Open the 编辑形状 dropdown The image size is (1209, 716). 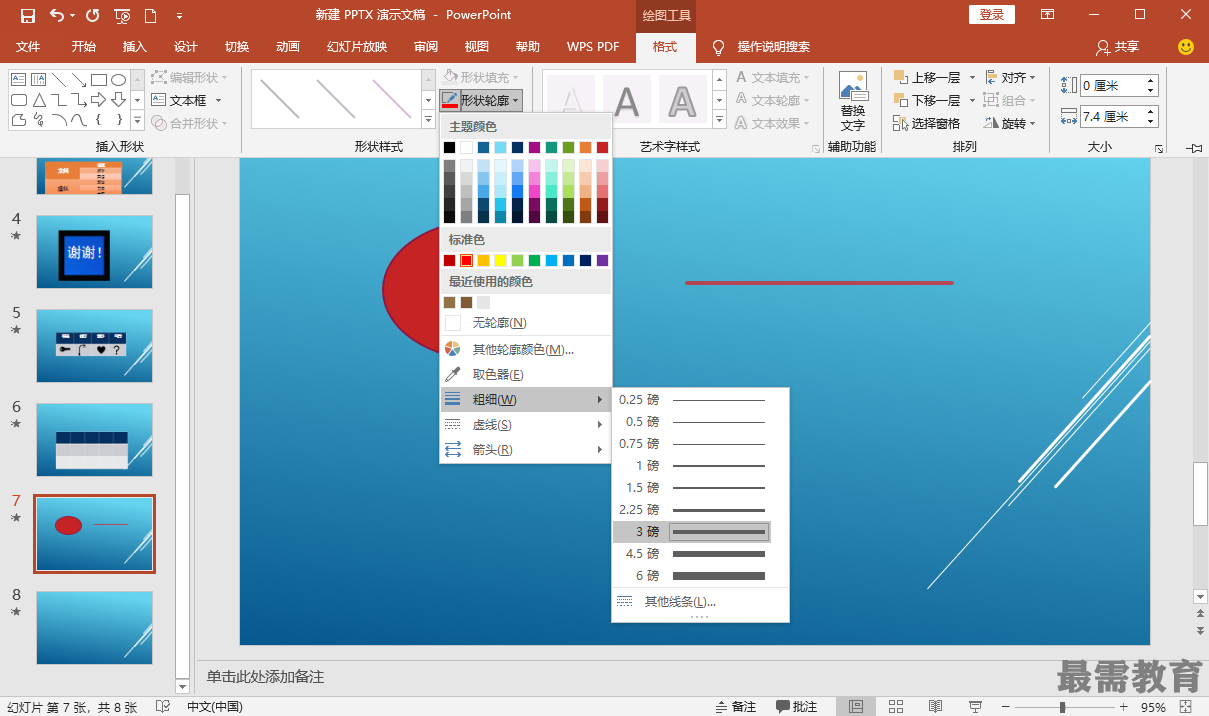pyautogui.click(x=190, y=77)
